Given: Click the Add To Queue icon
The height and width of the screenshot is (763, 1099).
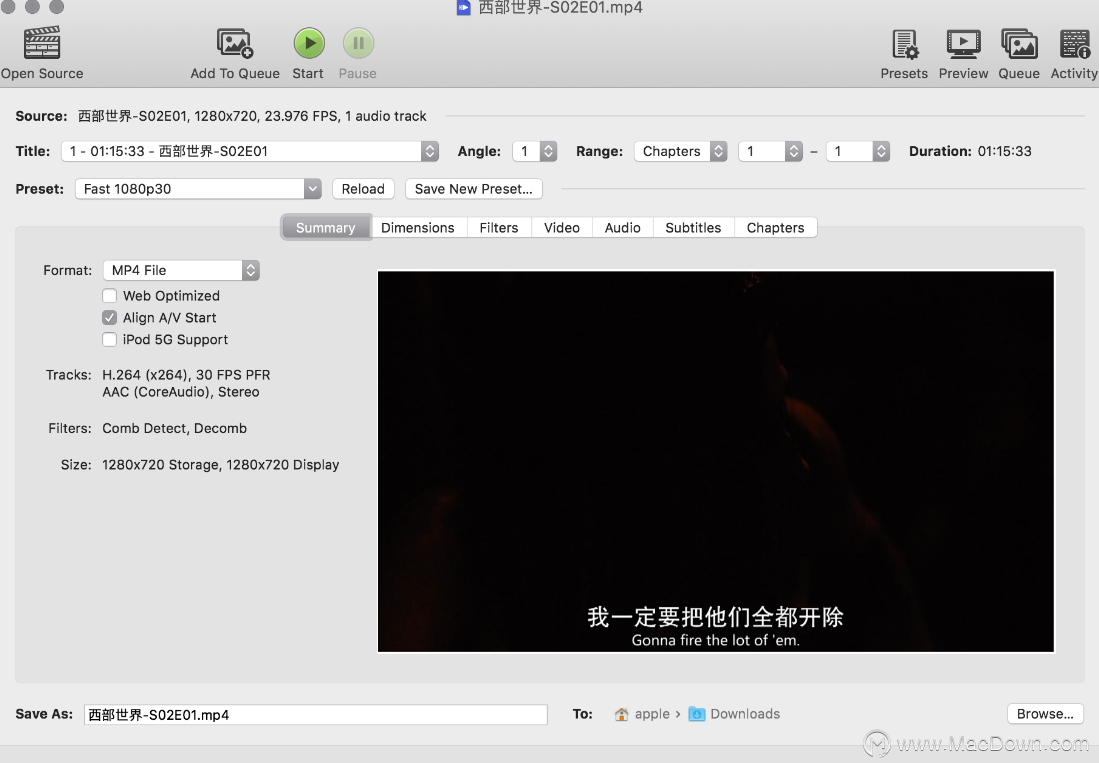Looking at the screenshot, I should click(235, 43).
